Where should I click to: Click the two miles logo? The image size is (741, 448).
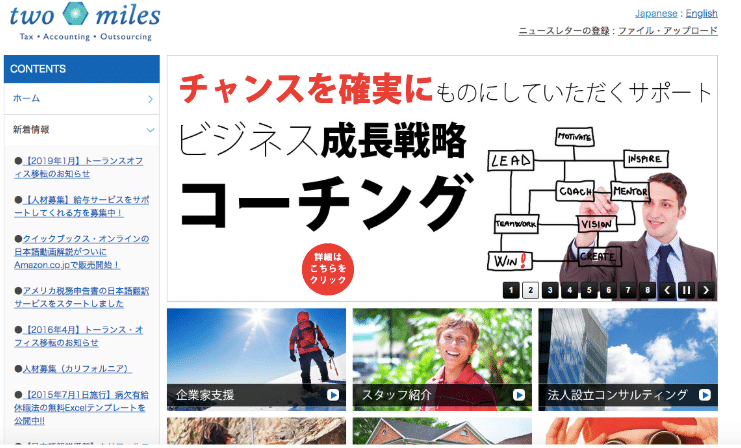point(85,22)
